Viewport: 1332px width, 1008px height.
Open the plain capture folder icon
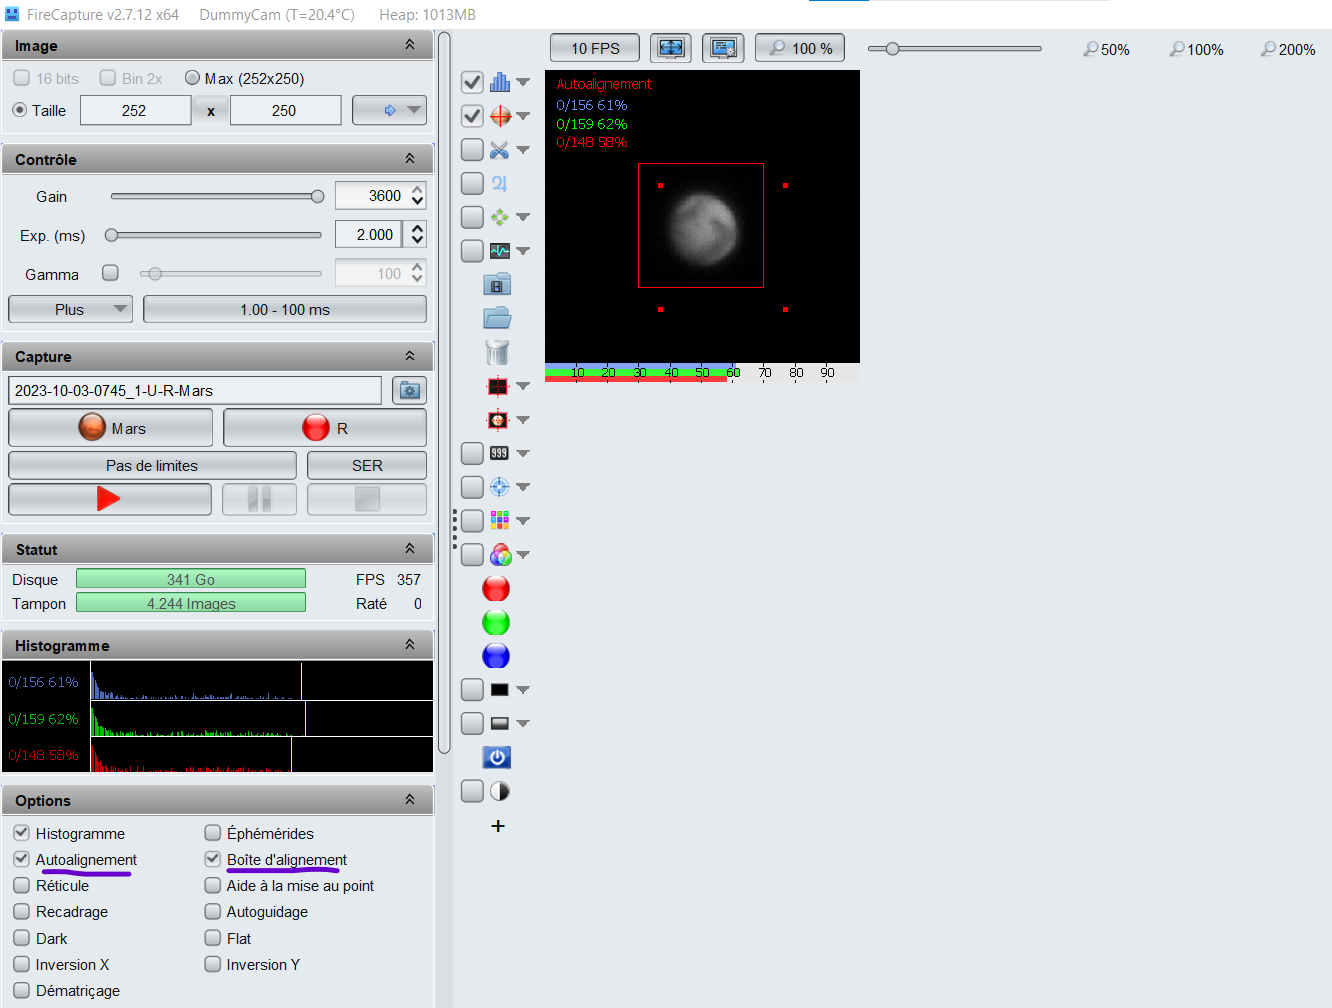(x=497, y=318)
